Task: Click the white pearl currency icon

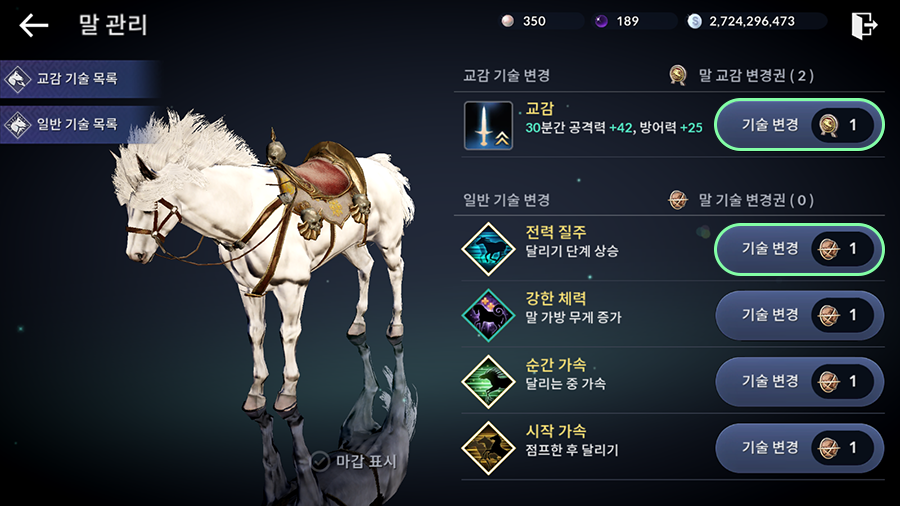Action: point(507,21)
